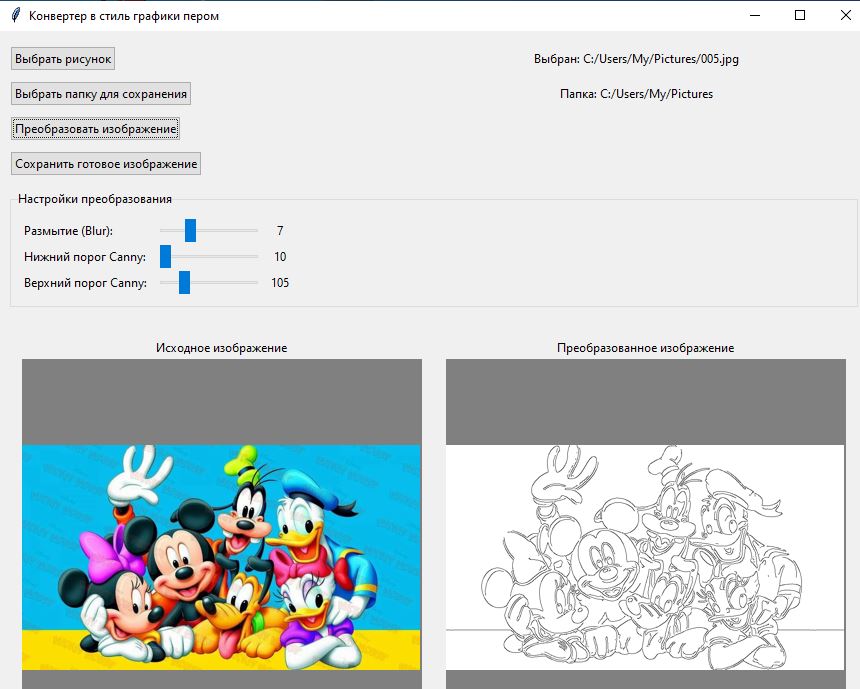
Task: Click the Размытие (Blur) slider handle
Action: tap(190, 230)
